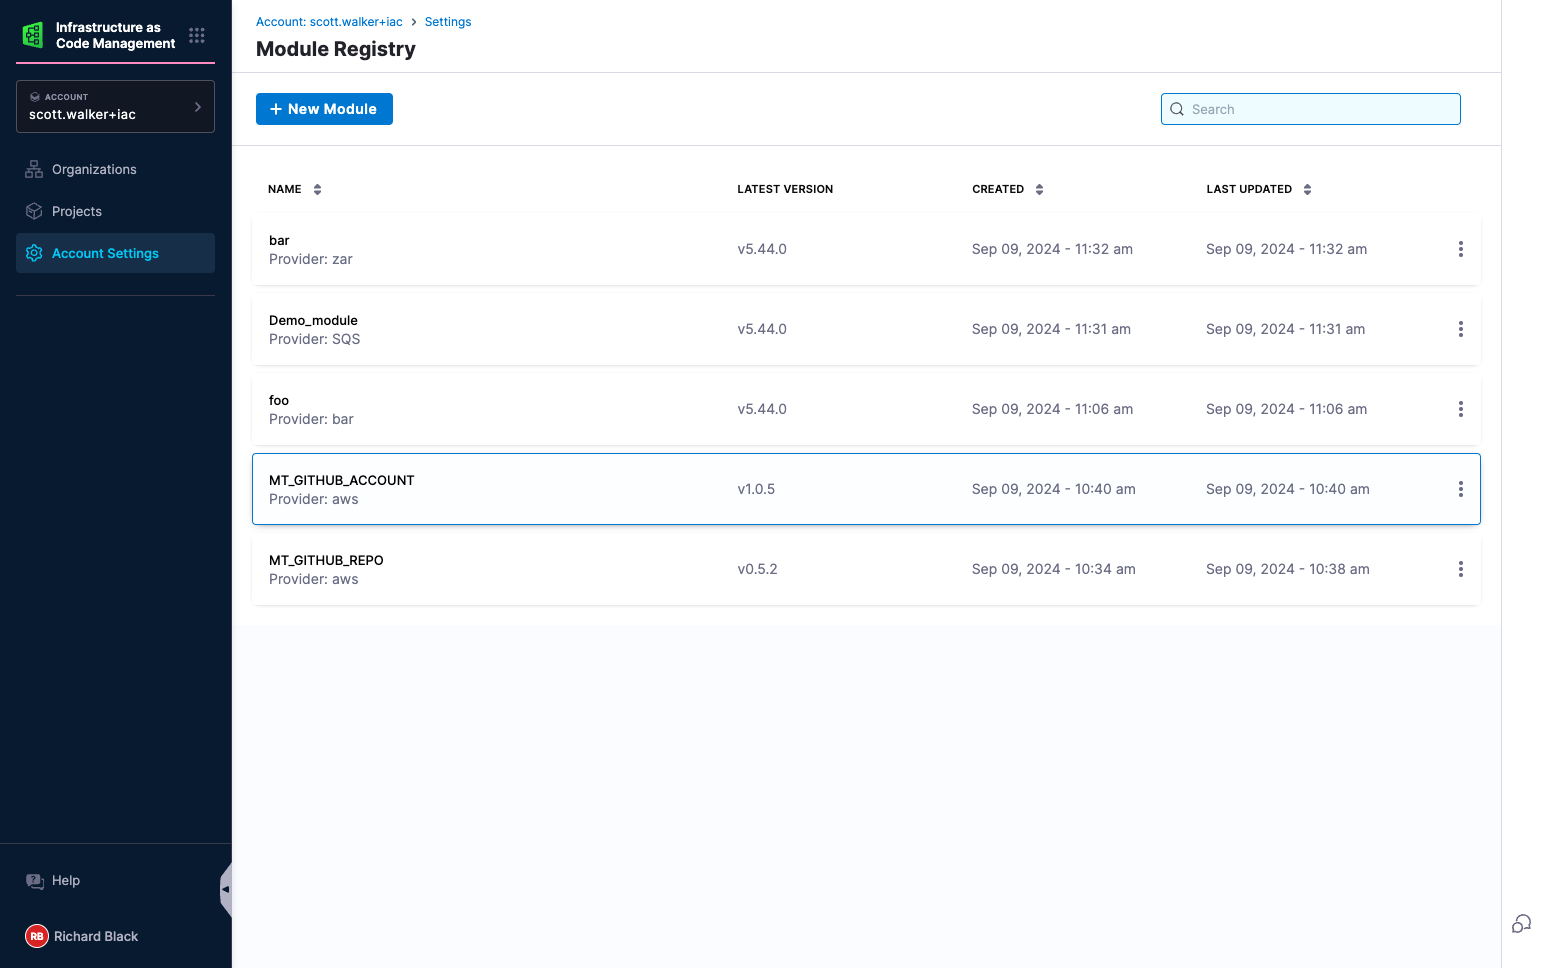Click last updated Sep 09, 2024 - 10:38 am
This screenshot has width=1541, height=968.
point(1287,569)
